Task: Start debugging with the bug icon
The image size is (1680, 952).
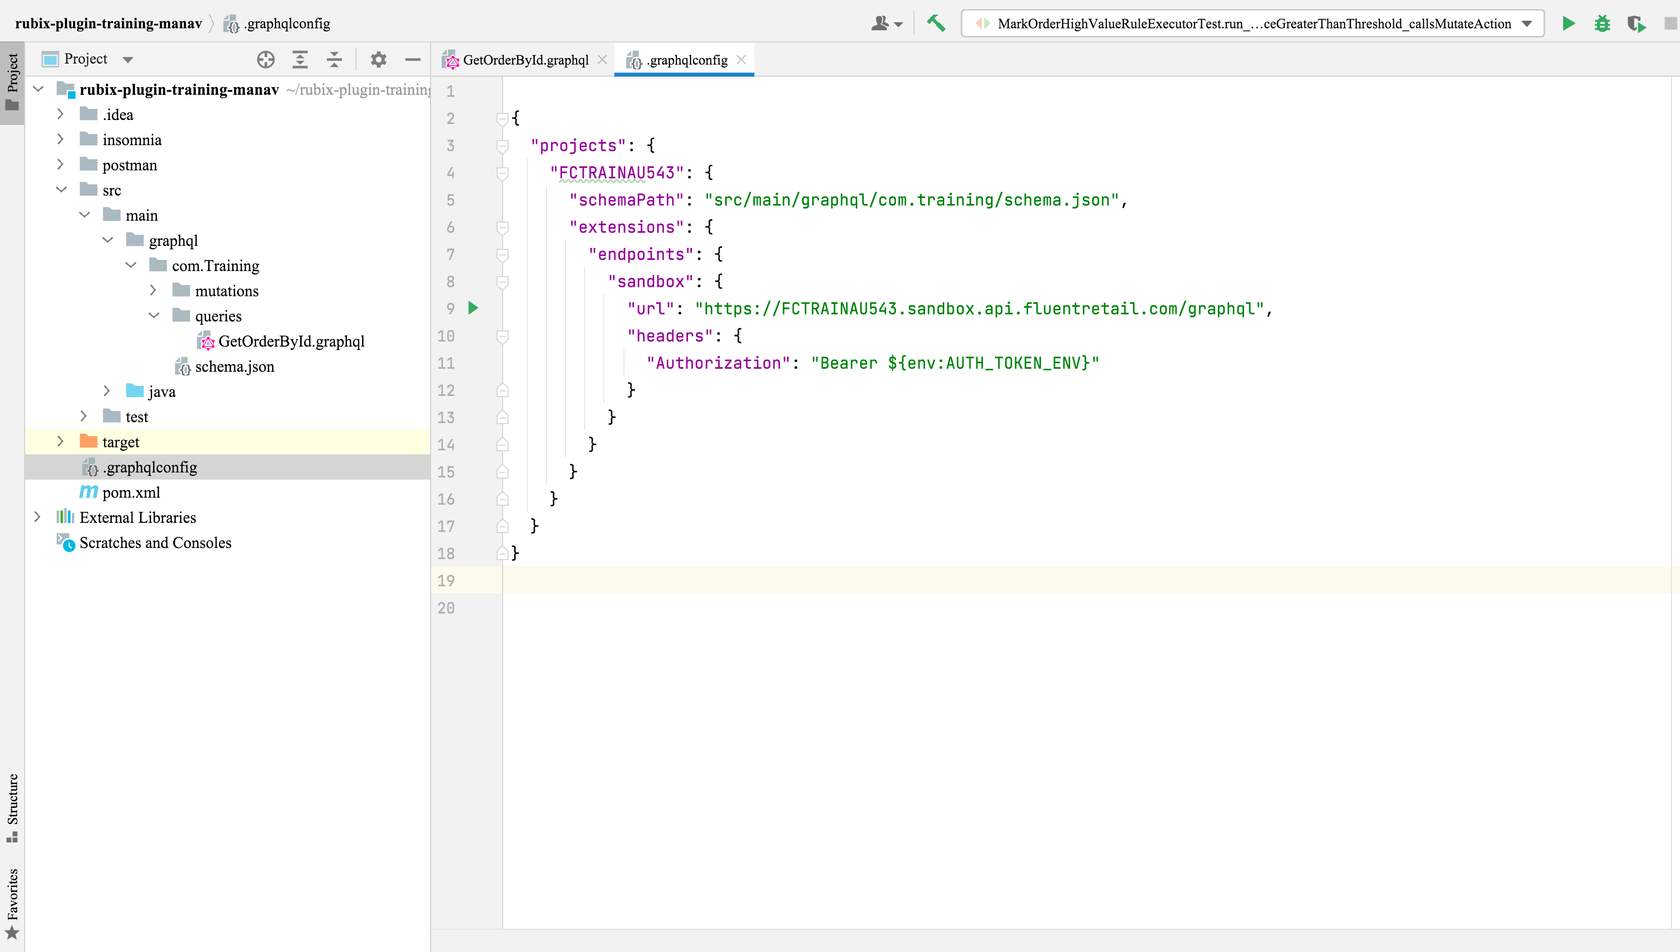Action: 1602,23
